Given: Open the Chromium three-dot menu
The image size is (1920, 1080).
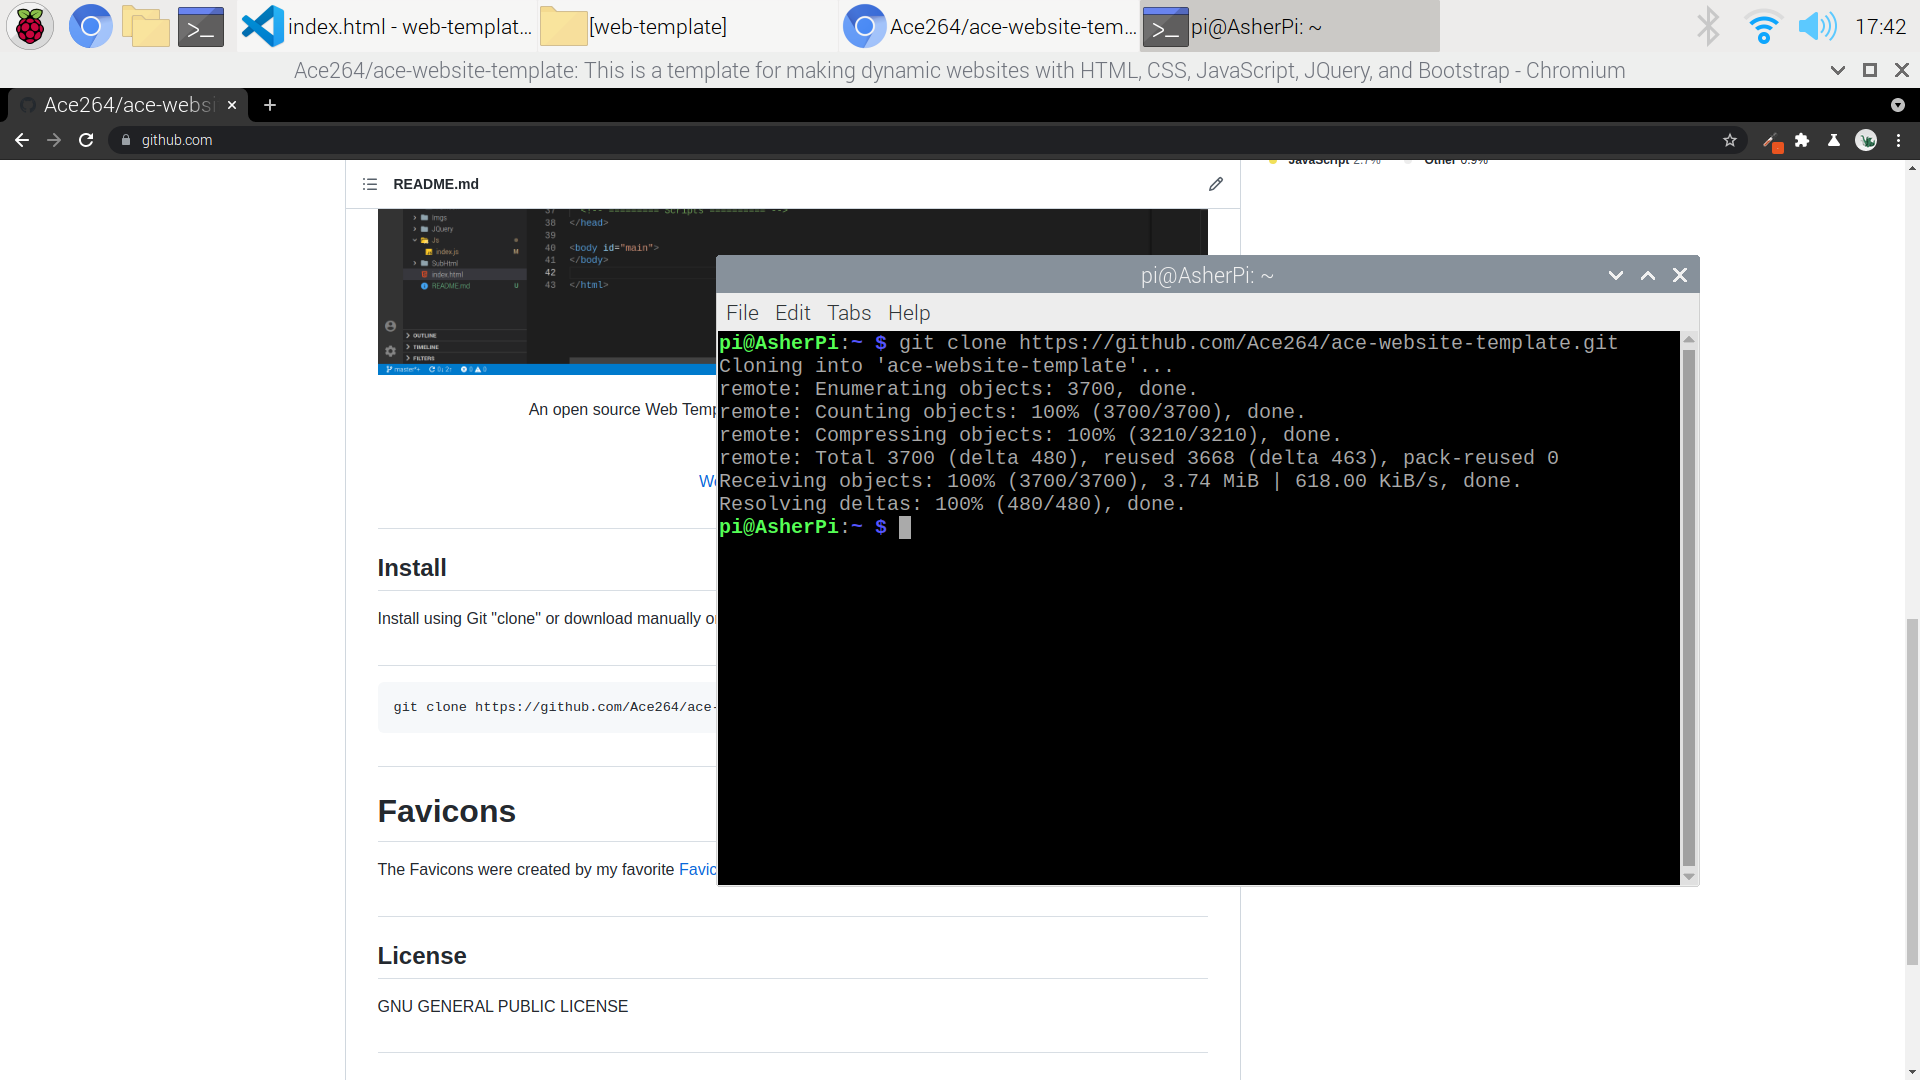Looking at the screenshot, I should 1898,140.
